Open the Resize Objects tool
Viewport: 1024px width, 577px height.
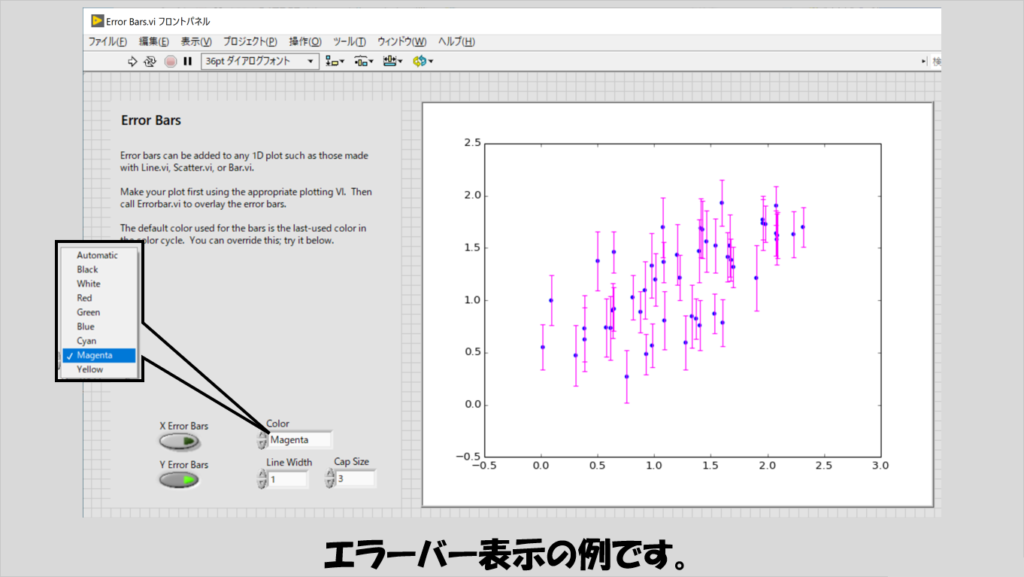(x=392, y=61)
